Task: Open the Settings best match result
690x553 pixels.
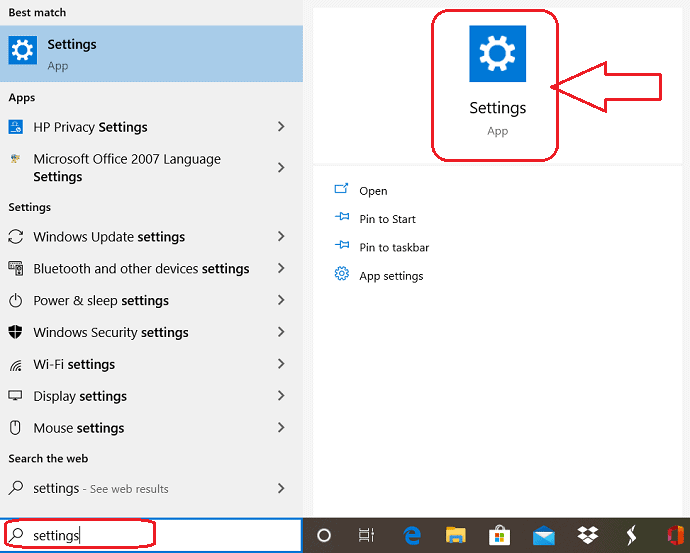Action: click(151, 54)
